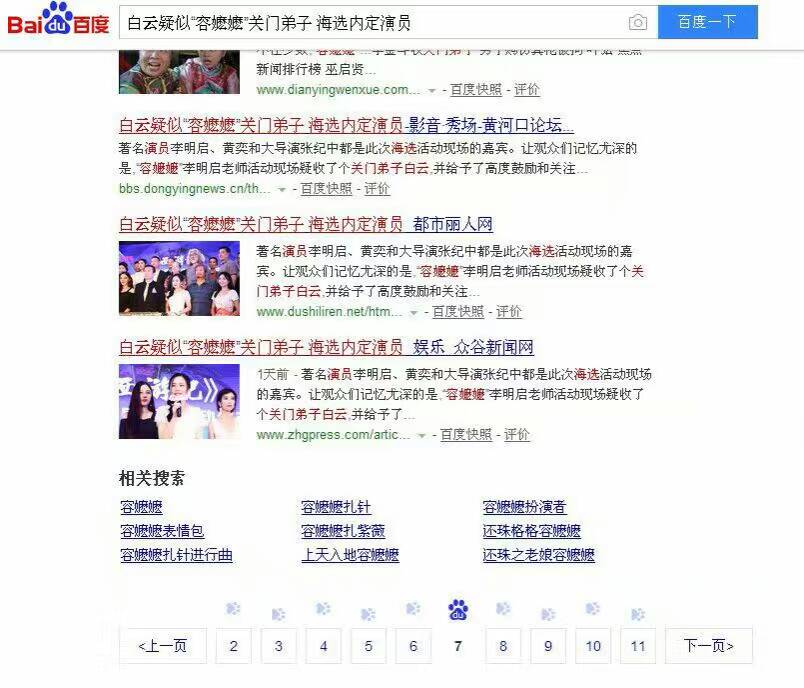Click paw icon above page 8
The width and height of the screenshot is (804, 688).
pos(503,609)
